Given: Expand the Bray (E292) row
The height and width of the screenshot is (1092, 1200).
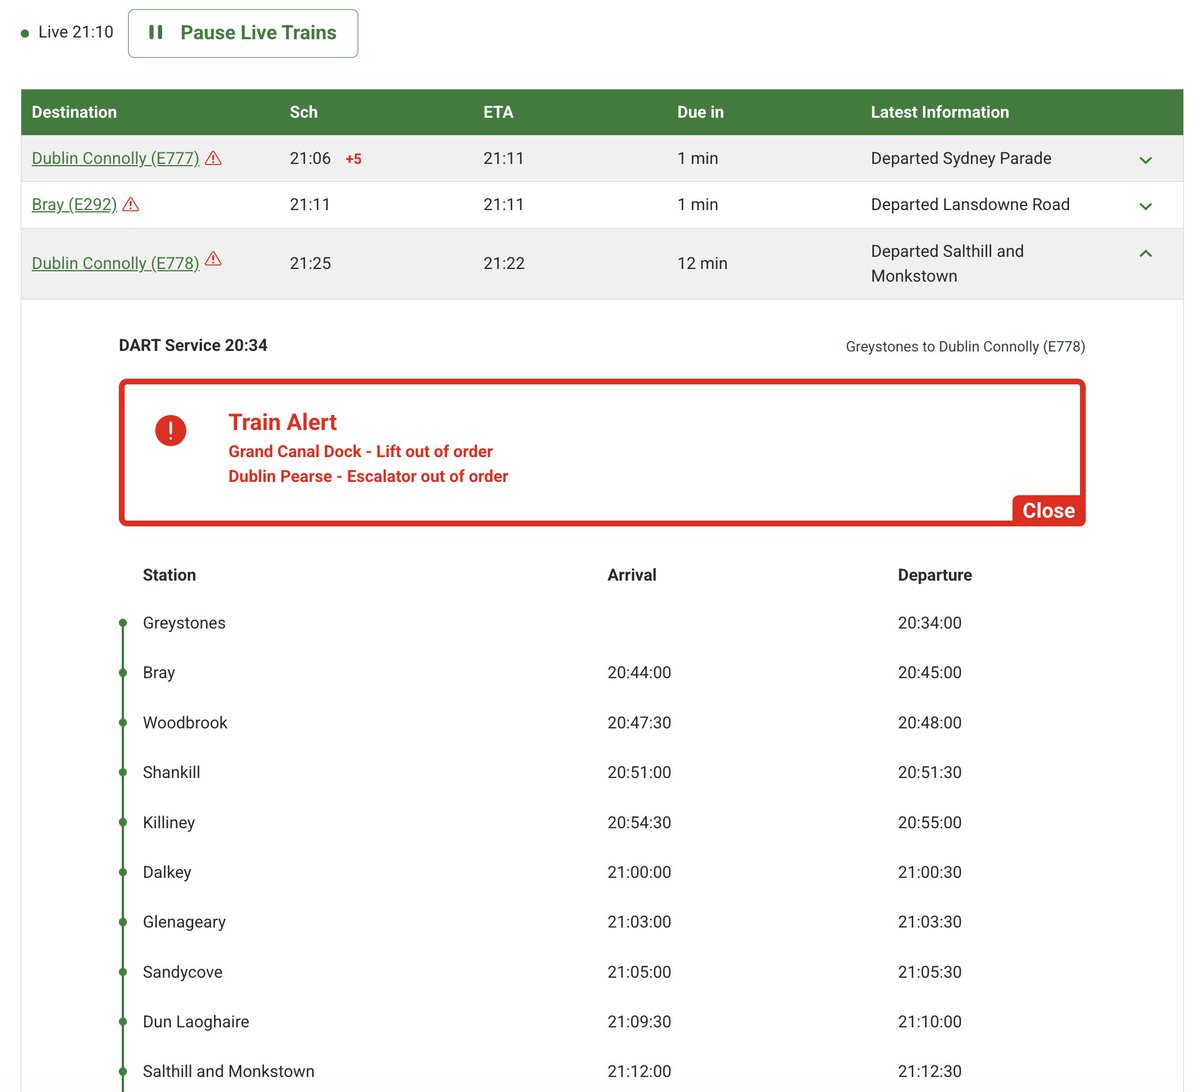Looking at the screenshot, I should tap(1146, 206).
